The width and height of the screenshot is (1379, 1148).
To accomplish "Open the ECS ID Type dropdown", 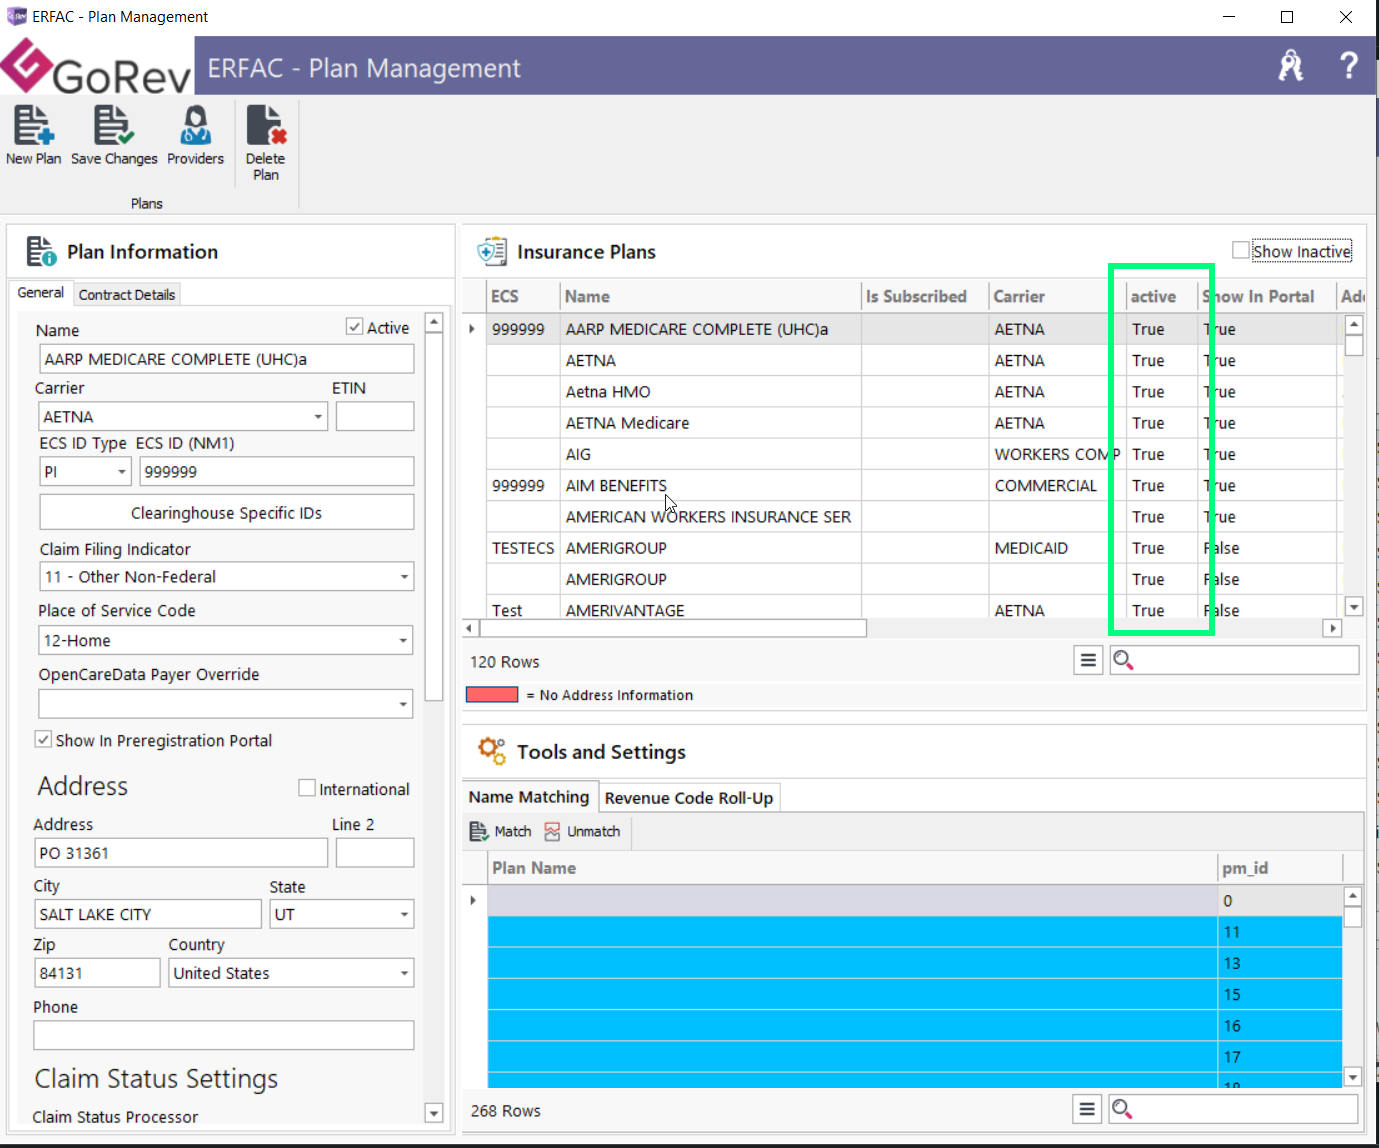I will pyautogui.click(x=122, y=472).
